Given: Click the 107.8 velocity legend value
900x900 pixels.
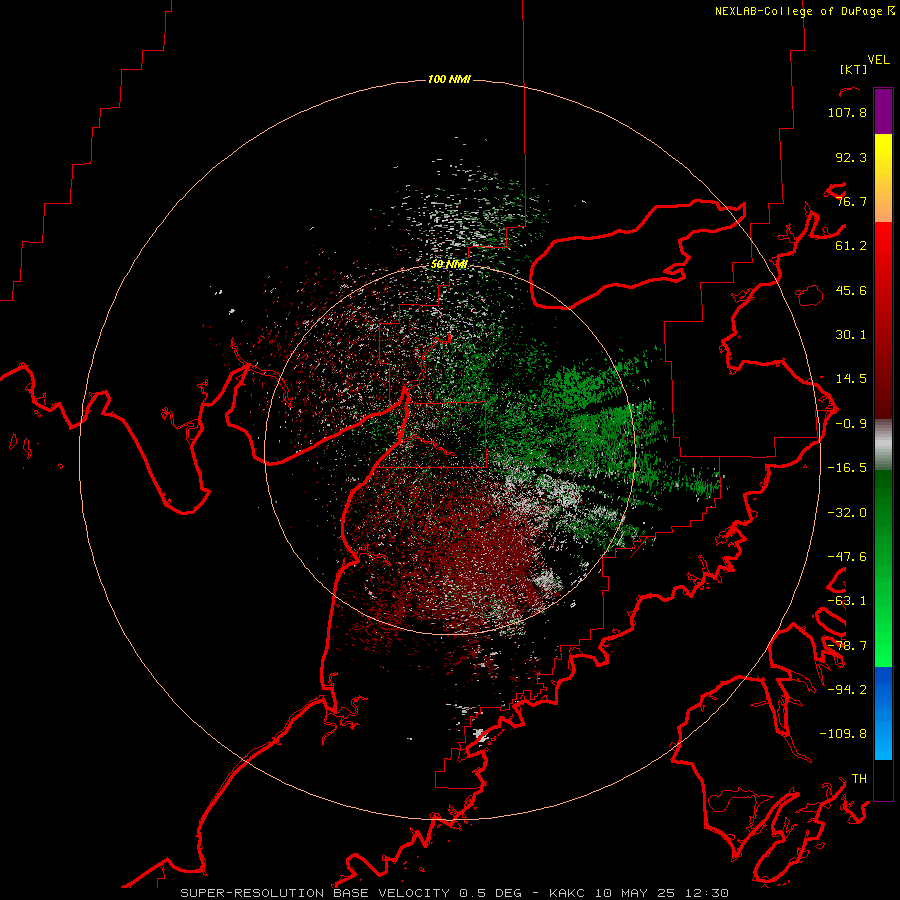Looking at the screenshot, I should (847, 112).
